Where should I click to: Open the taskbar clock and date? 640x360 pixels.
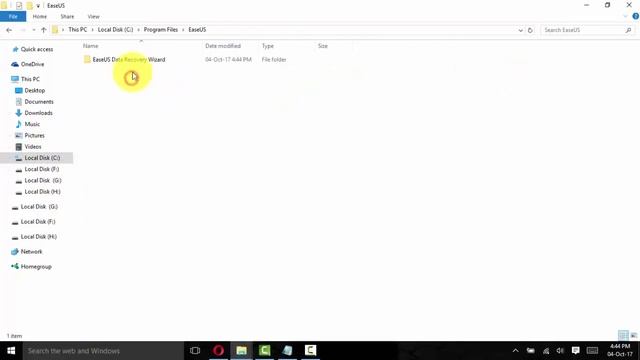(620, 351)
